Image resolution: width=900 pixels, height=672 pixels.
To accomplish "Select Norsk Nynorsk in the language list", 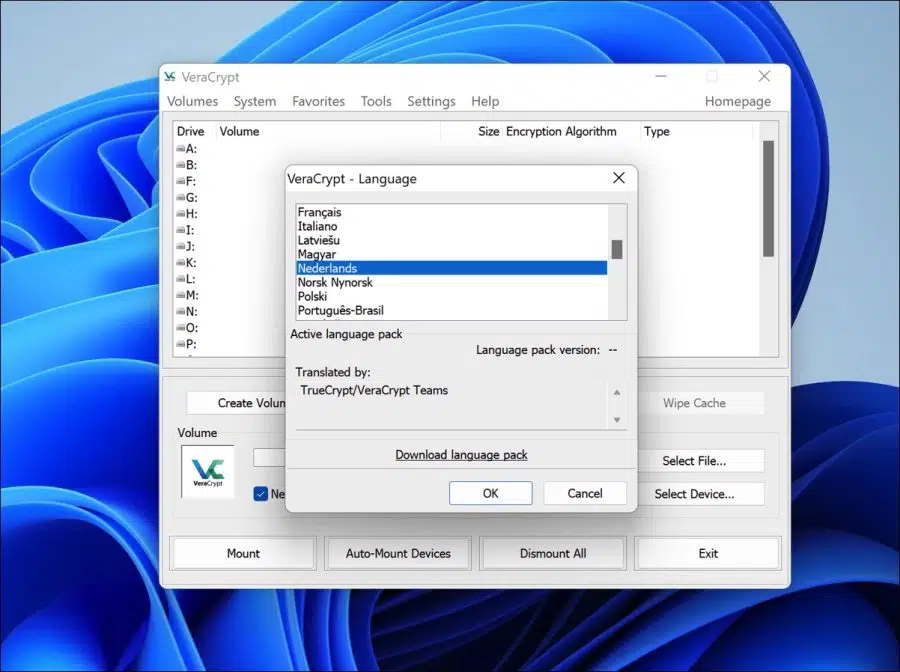I will pos(452,282).
